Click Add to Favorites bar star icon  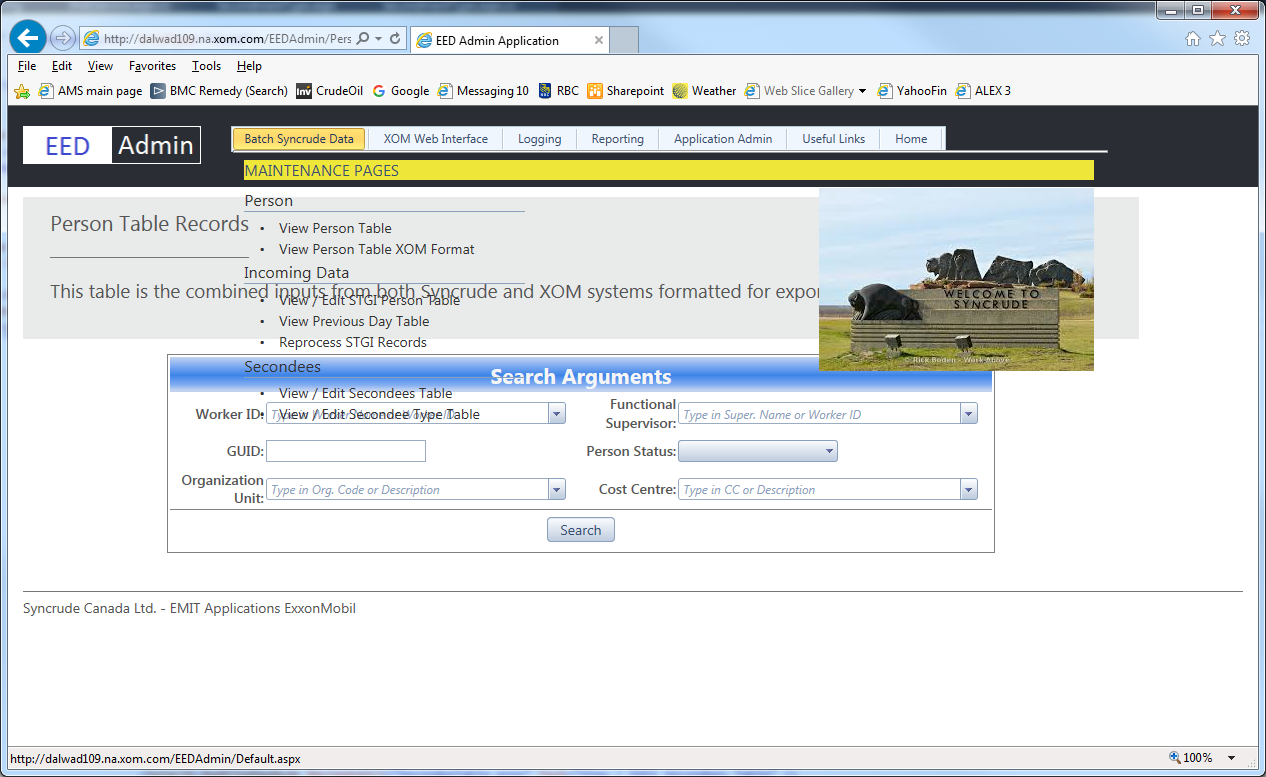[22, 91]
